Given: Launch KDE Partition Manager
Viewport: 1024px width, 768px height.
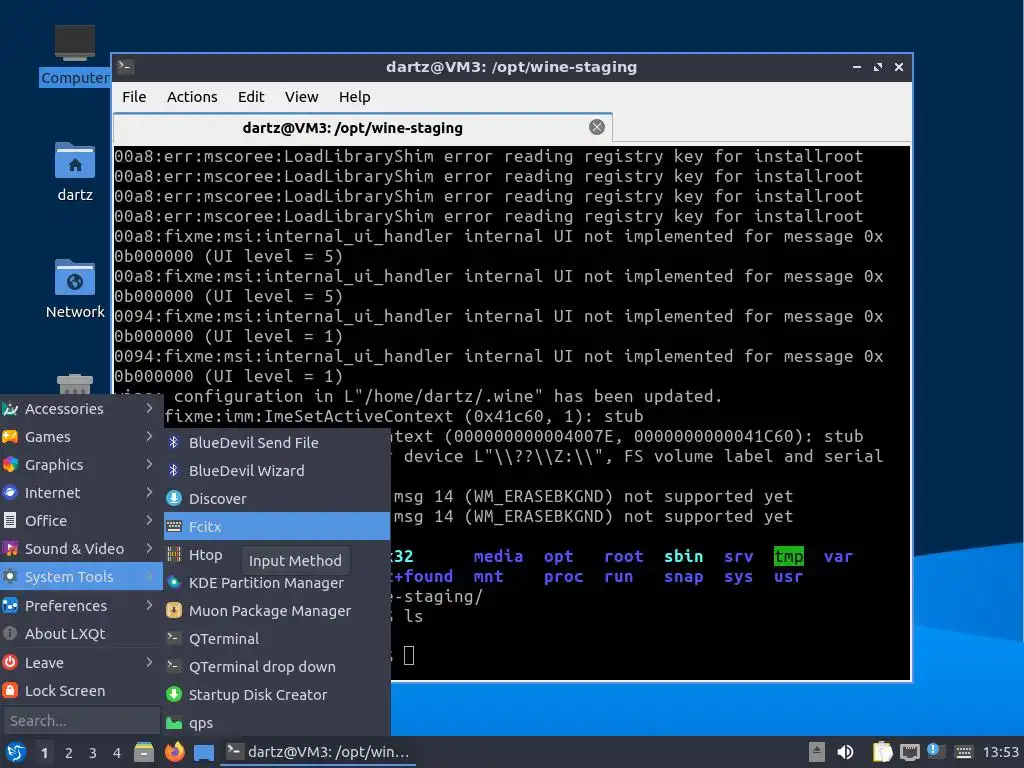Looking at the screenshot, I should point(277,583).
